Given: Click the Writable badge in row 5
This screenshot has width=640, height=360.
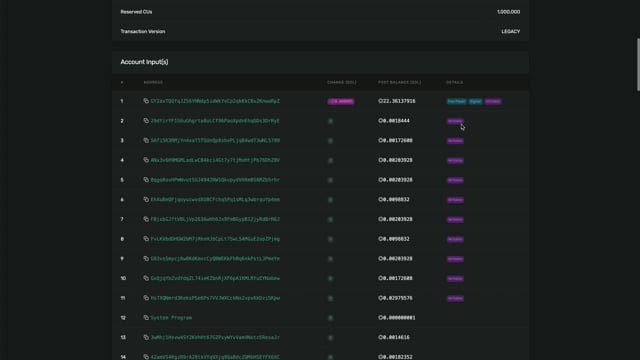Looking at the screenshot, I should [x=455, y=180].
